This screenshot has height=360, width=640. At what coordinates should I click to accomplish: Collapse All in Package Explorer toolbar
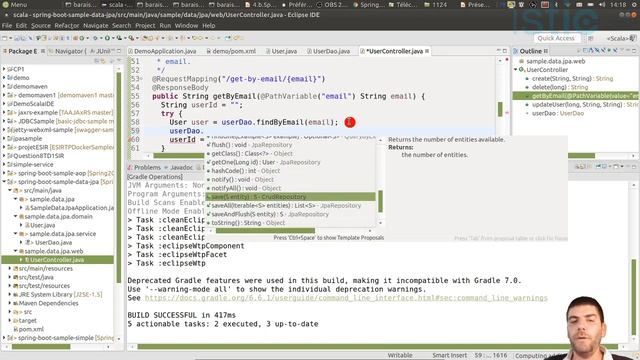point(97,61)
